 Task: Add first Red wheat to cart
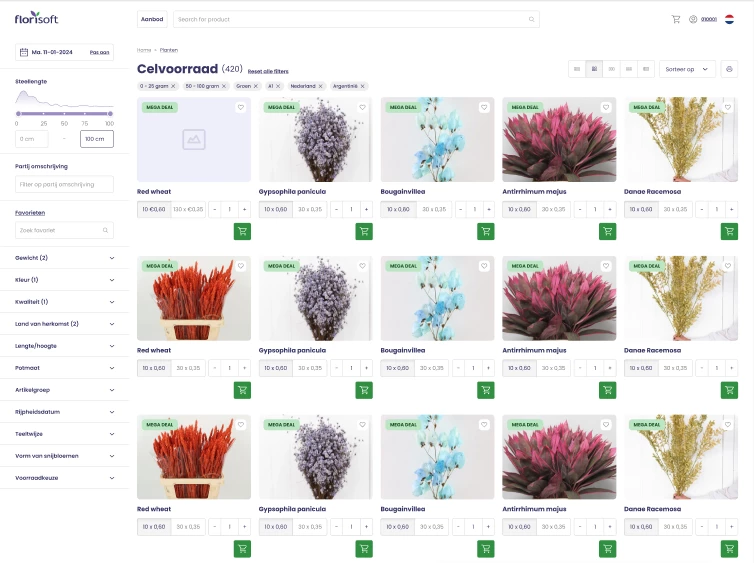click(242, 231)
